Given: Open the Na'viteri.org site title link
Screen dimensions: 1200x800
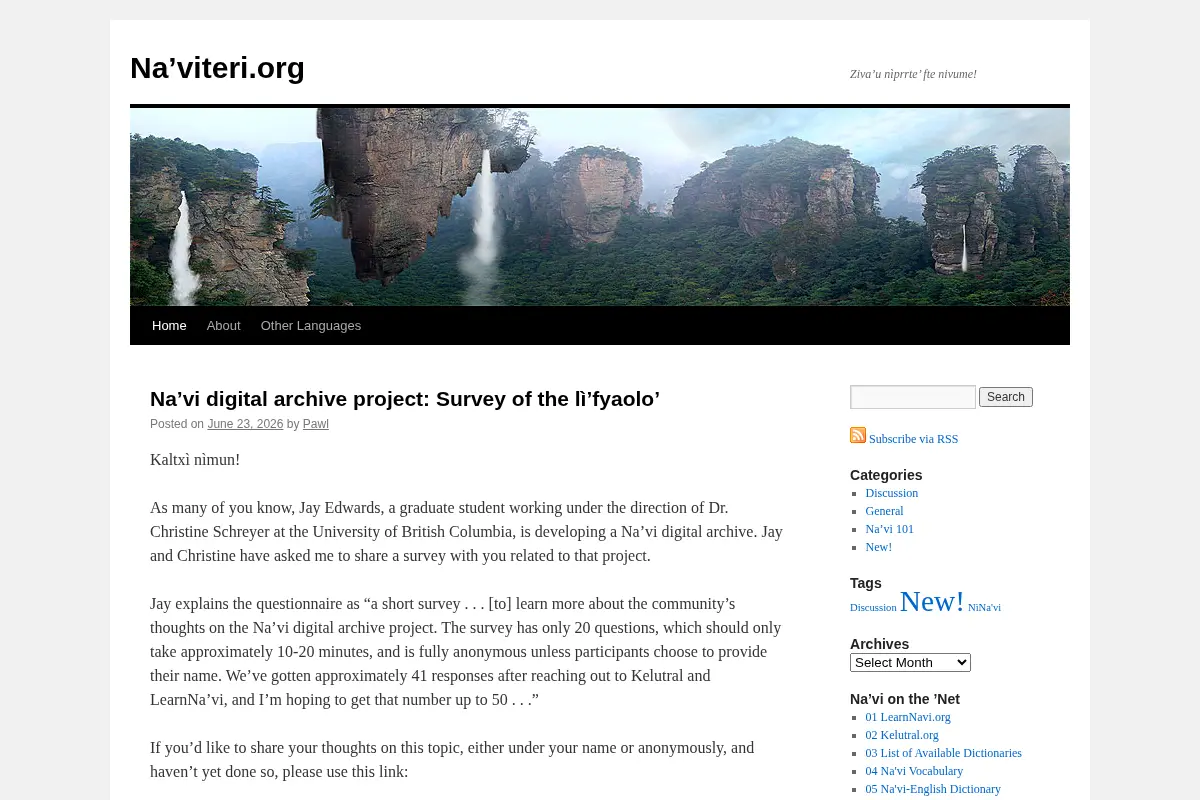Looking at the screenshot, I should coord(217,68).
